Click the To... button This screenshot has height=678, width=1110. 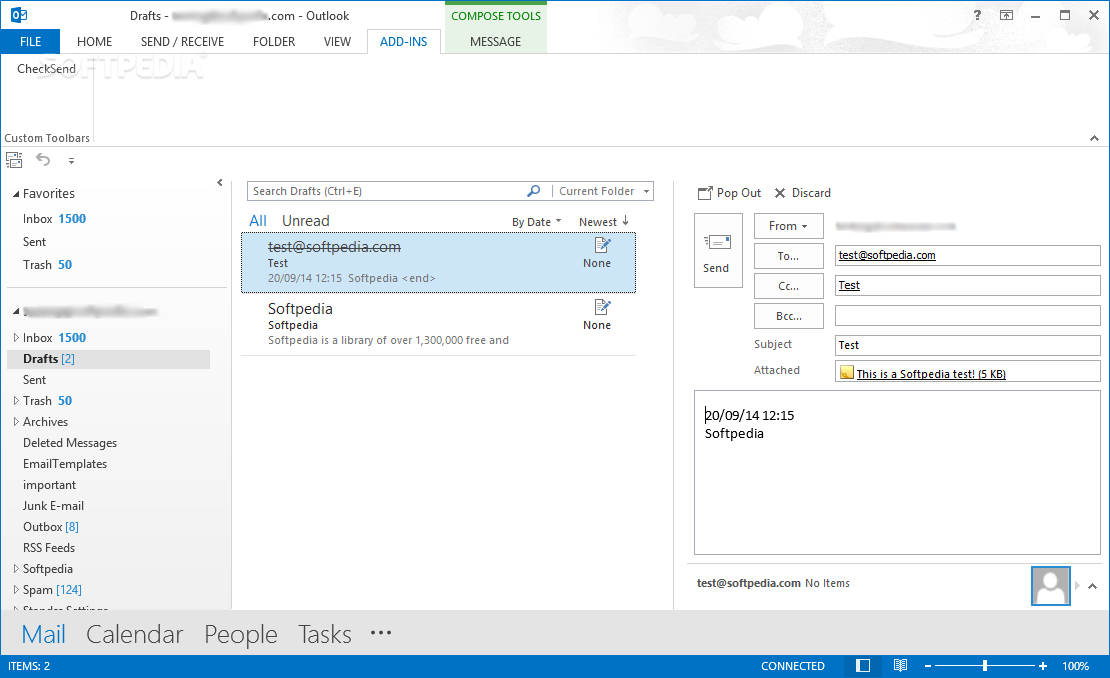[x=789, y=256]
